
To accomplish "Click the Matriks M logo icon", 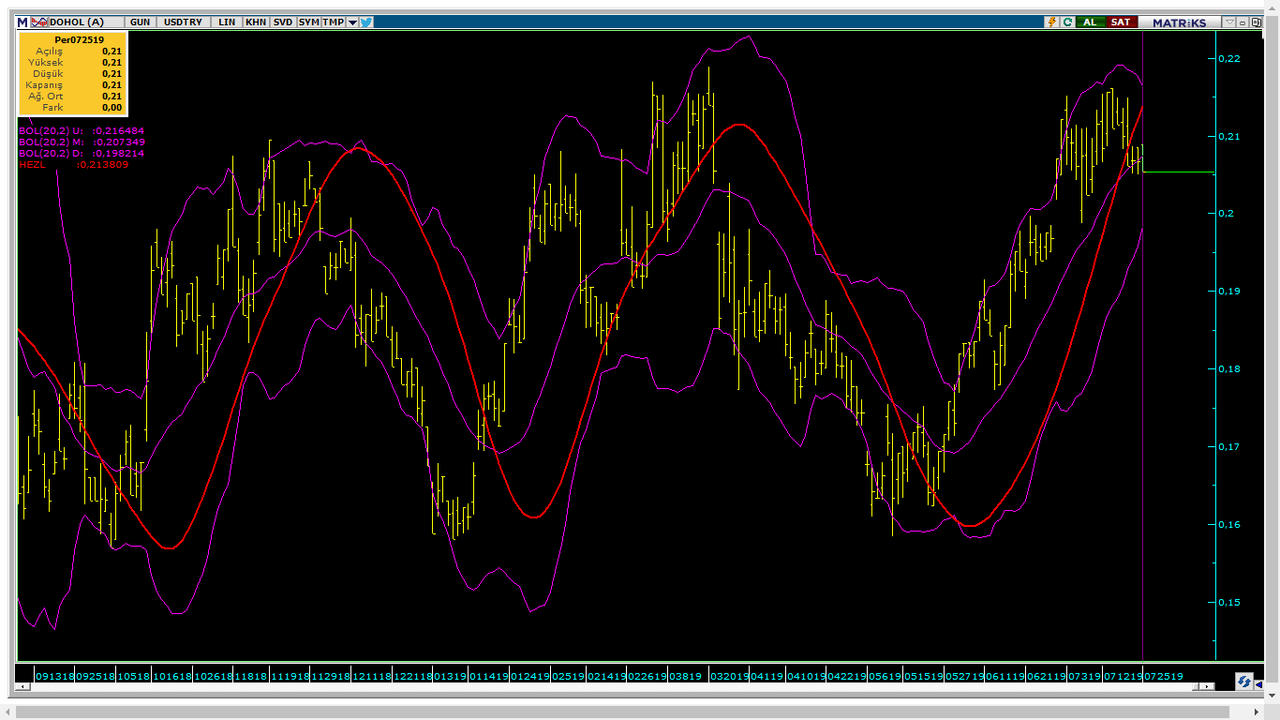I will (22, 22).
